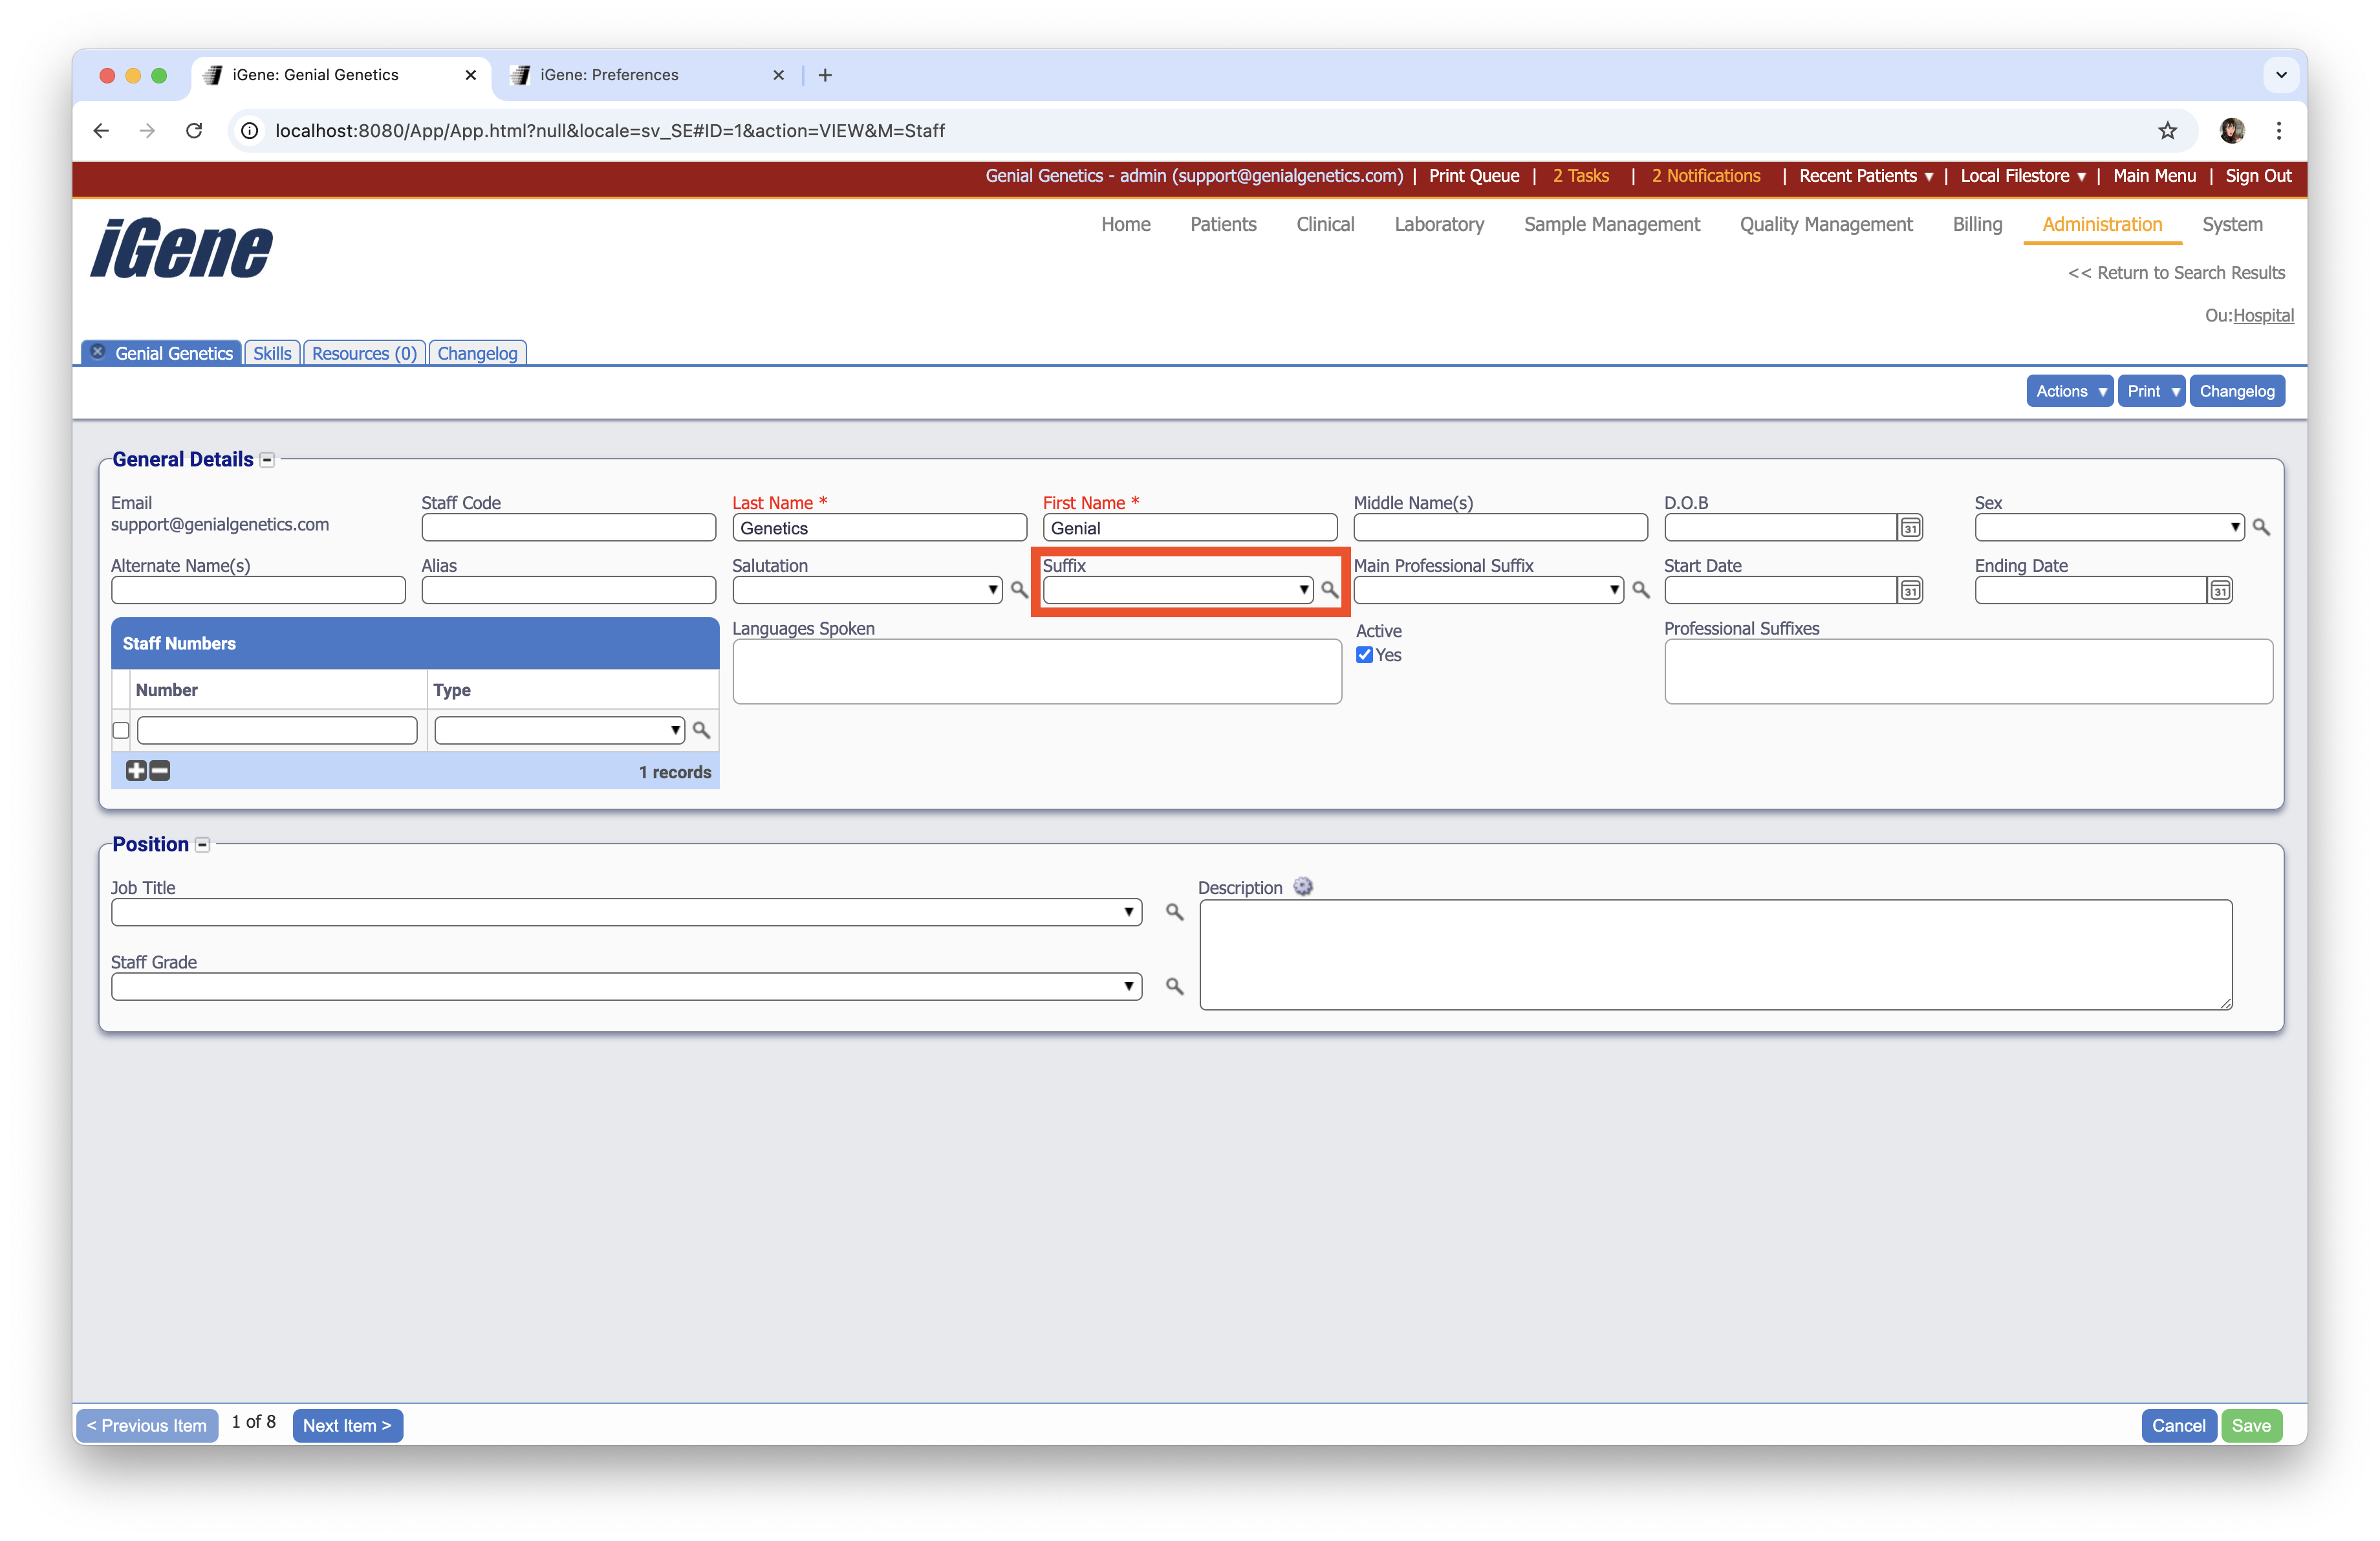This screenshot has width=2380, height=1541.
Task: Switch to the Skills tab
Action: point(271,352)
